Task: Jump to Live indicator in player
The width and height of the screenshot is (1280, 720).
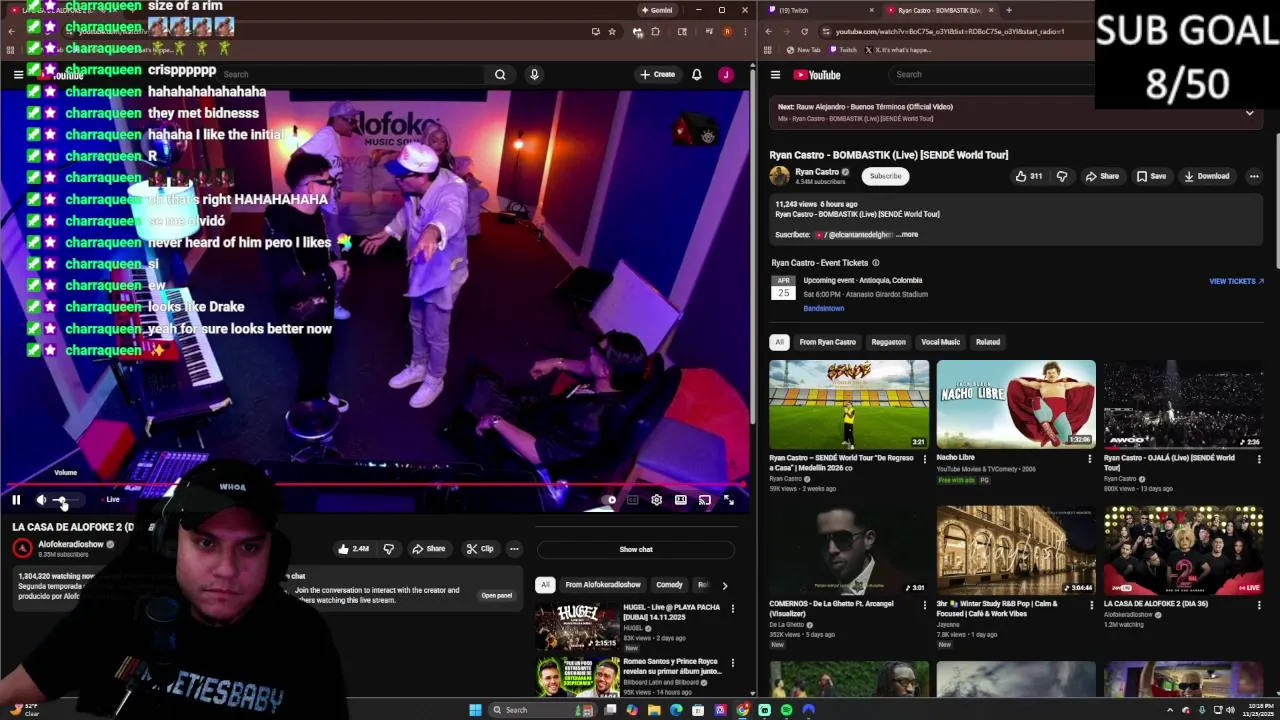Action: (x=112, y=500)
